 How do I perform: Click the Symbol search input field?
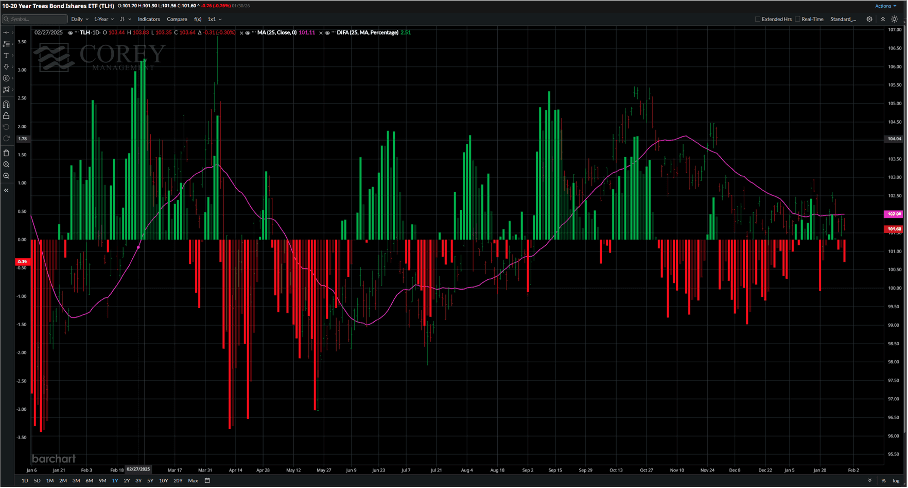point(35,19)
